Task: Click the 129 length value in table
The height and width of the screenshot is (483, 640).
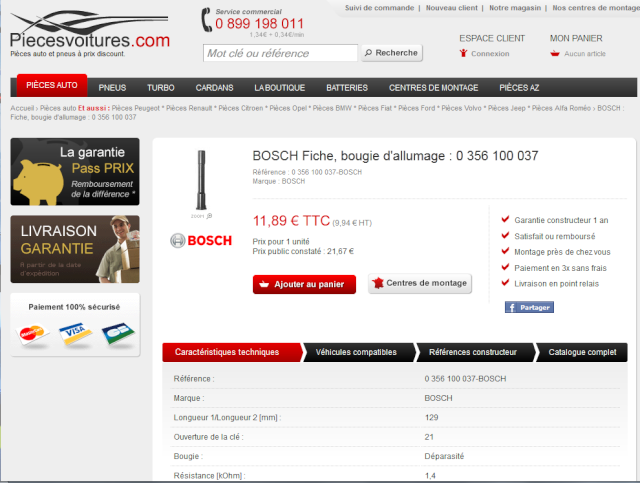Action: 431,417
